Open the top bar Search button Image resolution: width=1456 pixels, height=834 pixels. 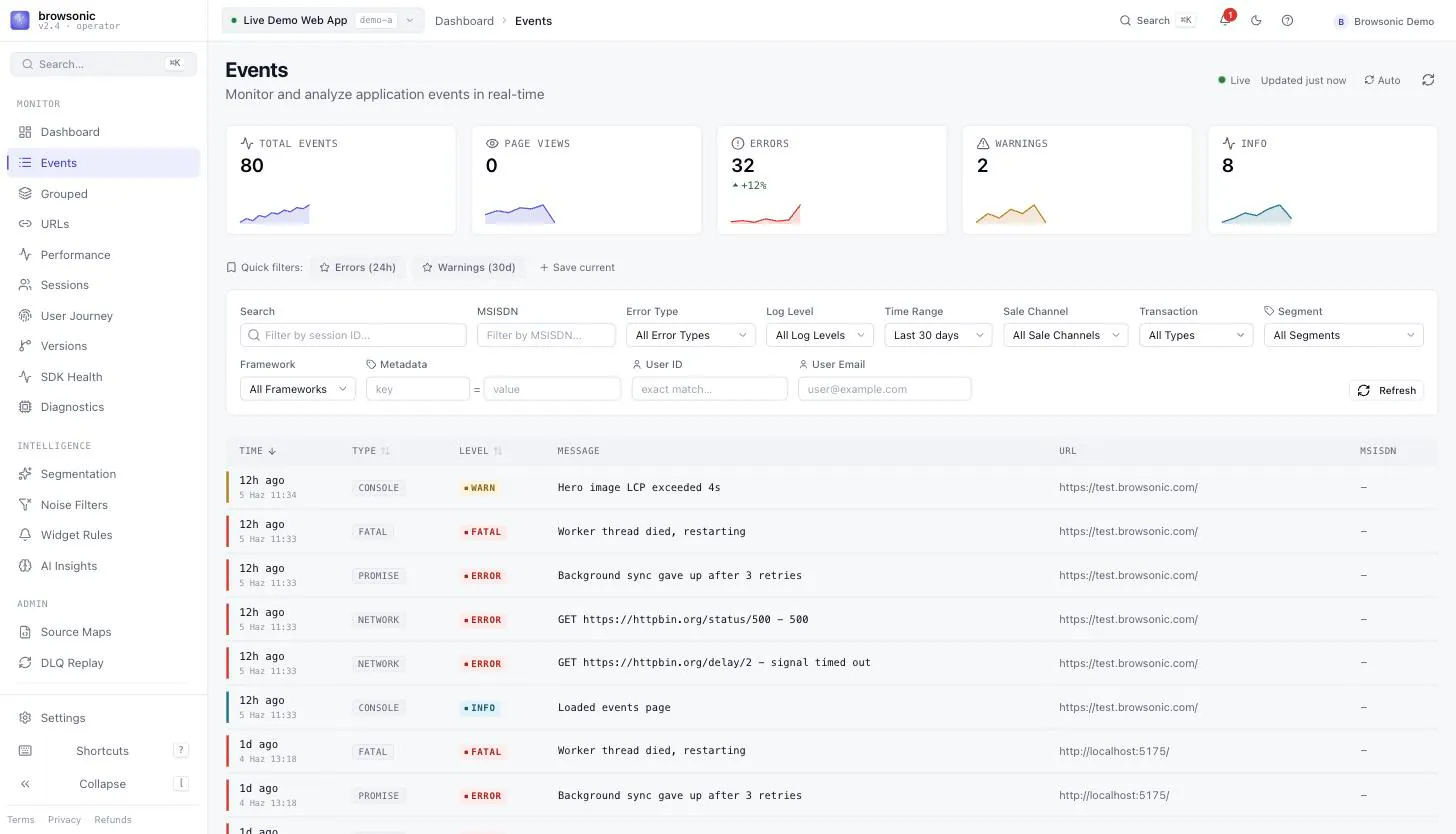click(x=1157, y=20)
